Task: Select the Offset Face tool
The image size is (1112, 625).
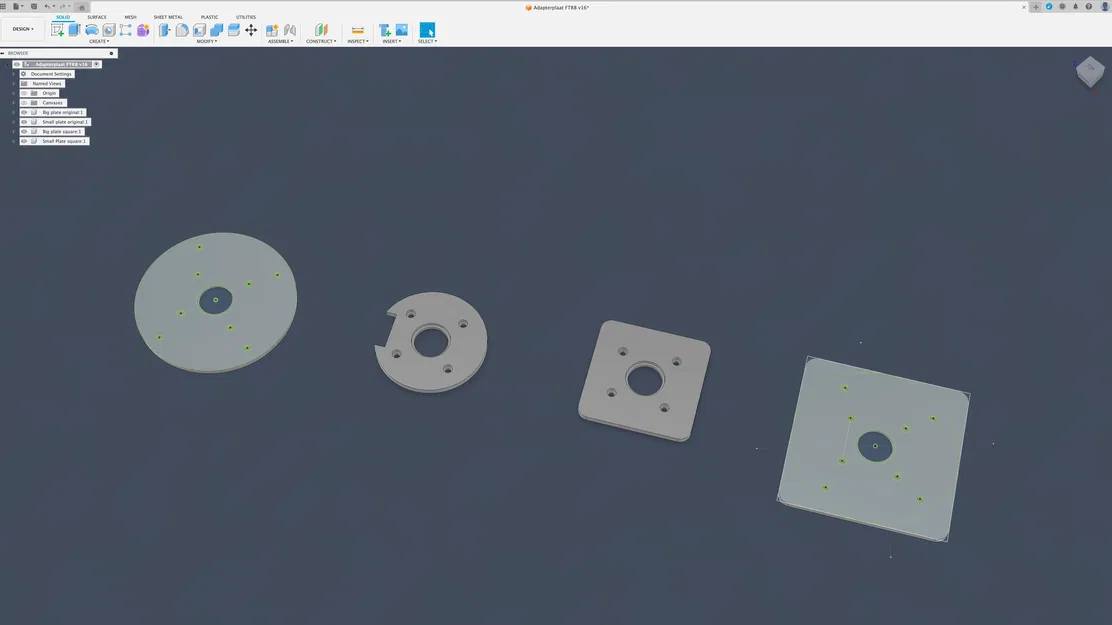Action: (233, 30)
